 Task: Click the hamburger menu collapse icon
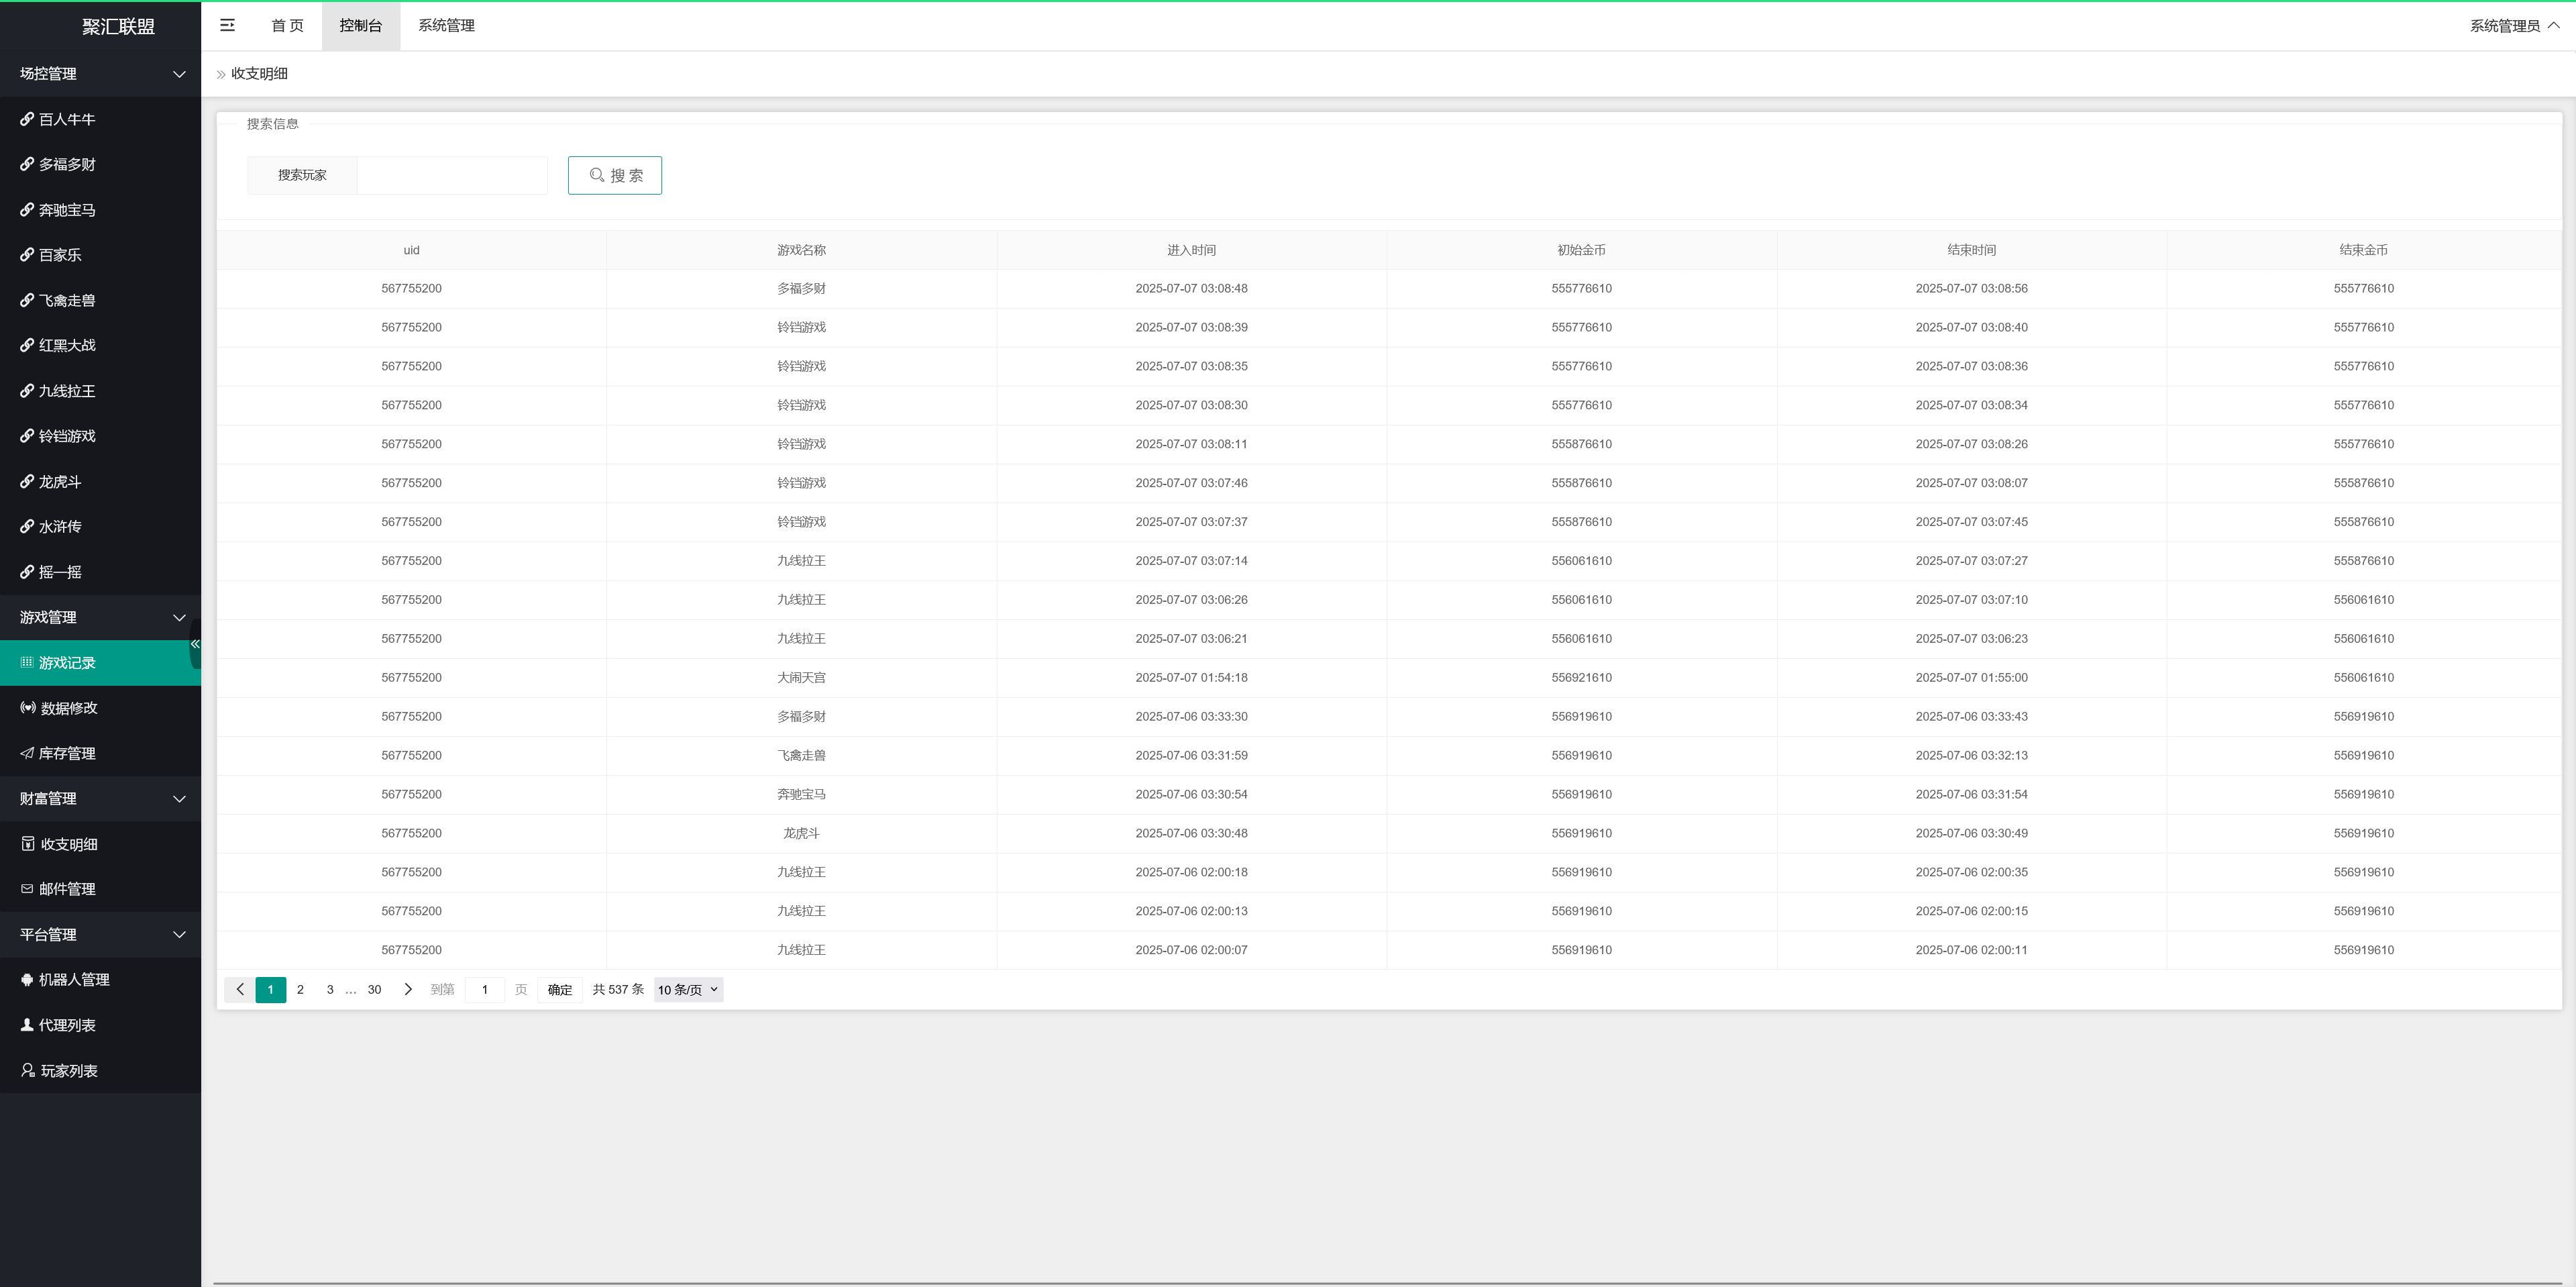pyautogui.click(x=227, y=25)
